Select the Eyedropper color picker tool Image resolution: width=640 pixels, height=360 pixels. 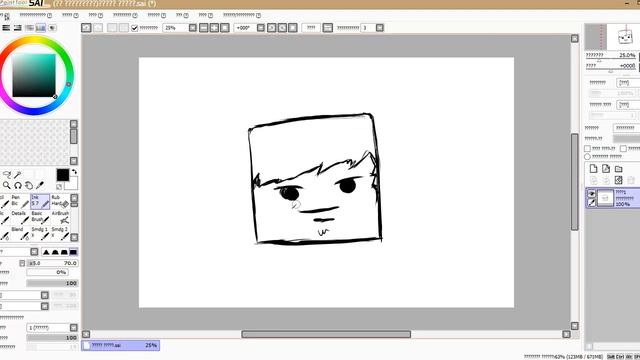(40, 185)
